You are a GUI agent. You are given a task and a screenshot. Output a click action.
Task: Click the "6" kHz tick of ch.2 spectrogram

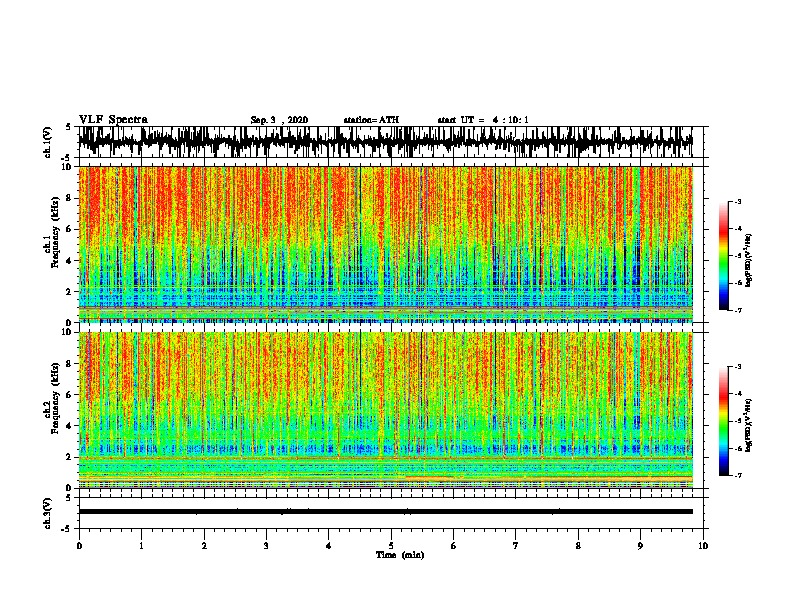coord(70,395)
